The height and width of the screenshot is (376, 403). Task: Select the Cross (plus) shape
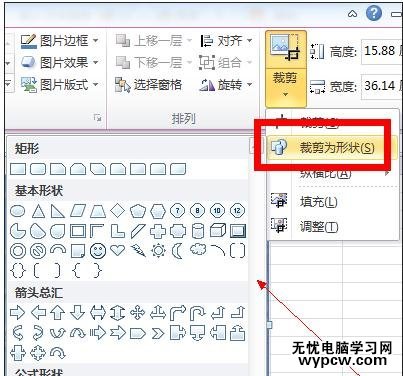pyautogui.click(x=158, y=231)
